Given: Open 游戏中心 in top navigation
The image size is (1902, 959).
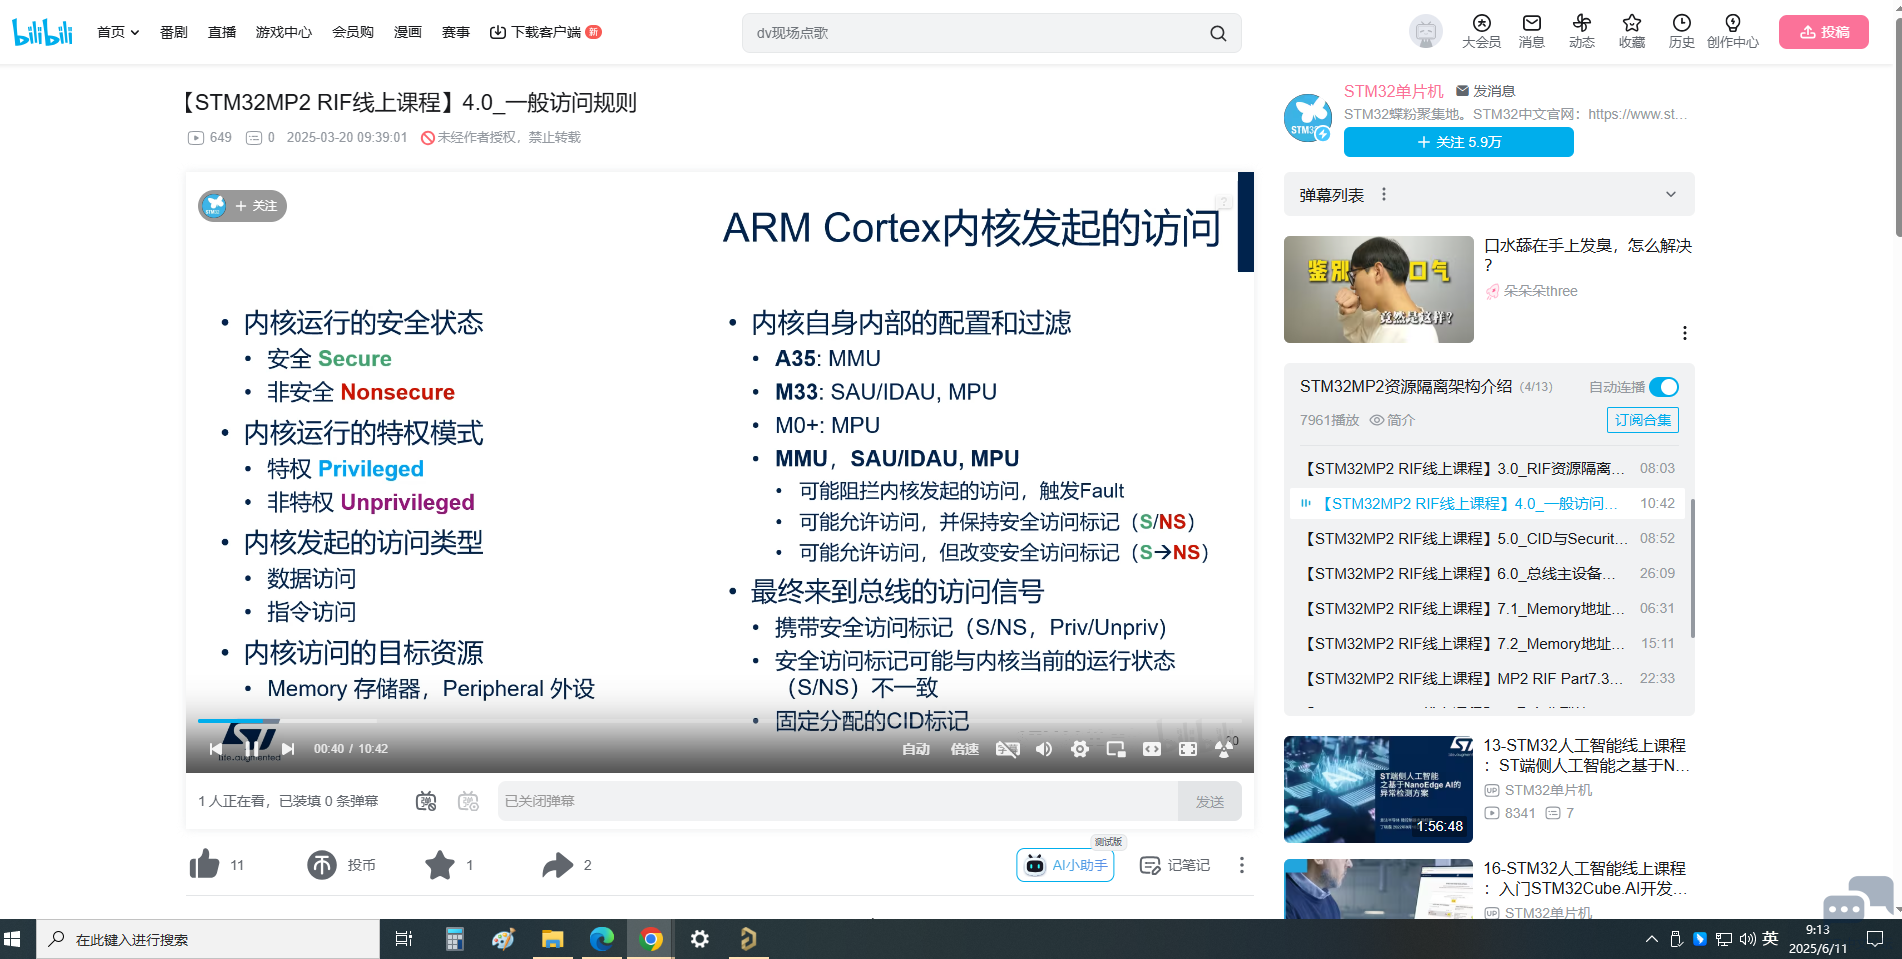Looking at the screenshot, I should point(284,32).
